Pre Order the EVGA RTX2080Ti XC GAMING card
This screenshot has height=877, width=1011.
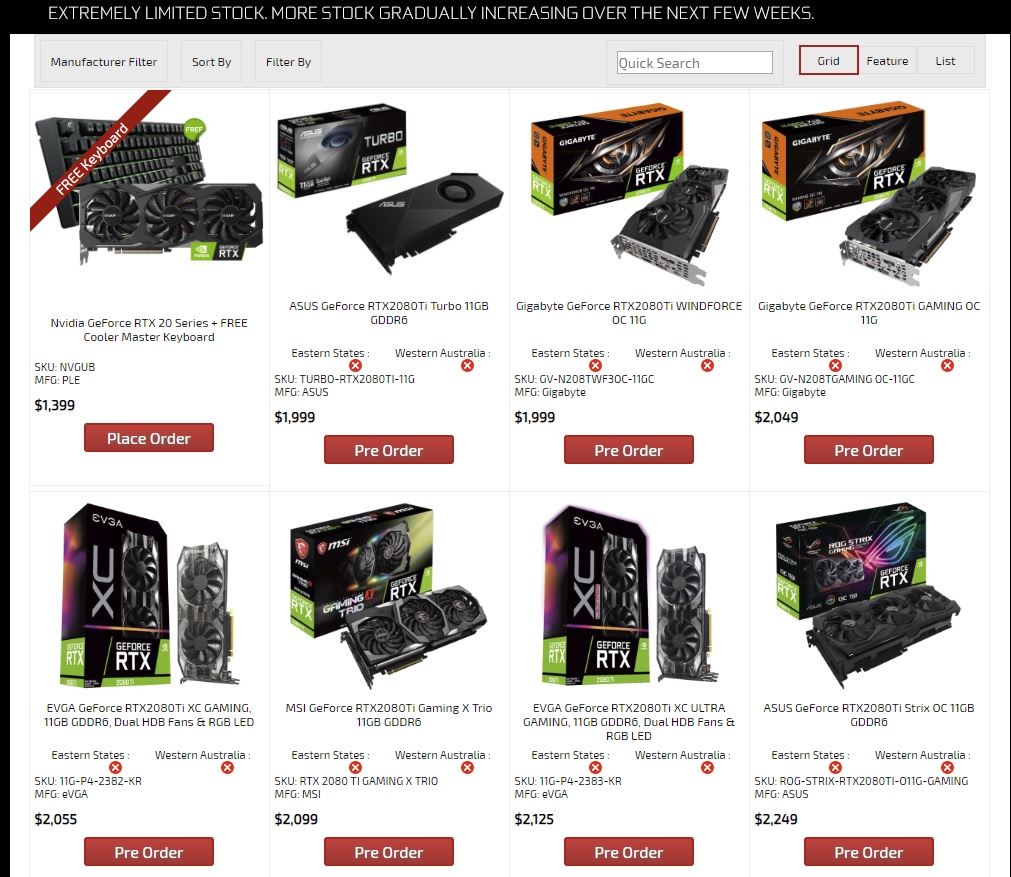[x=149, y=852]
